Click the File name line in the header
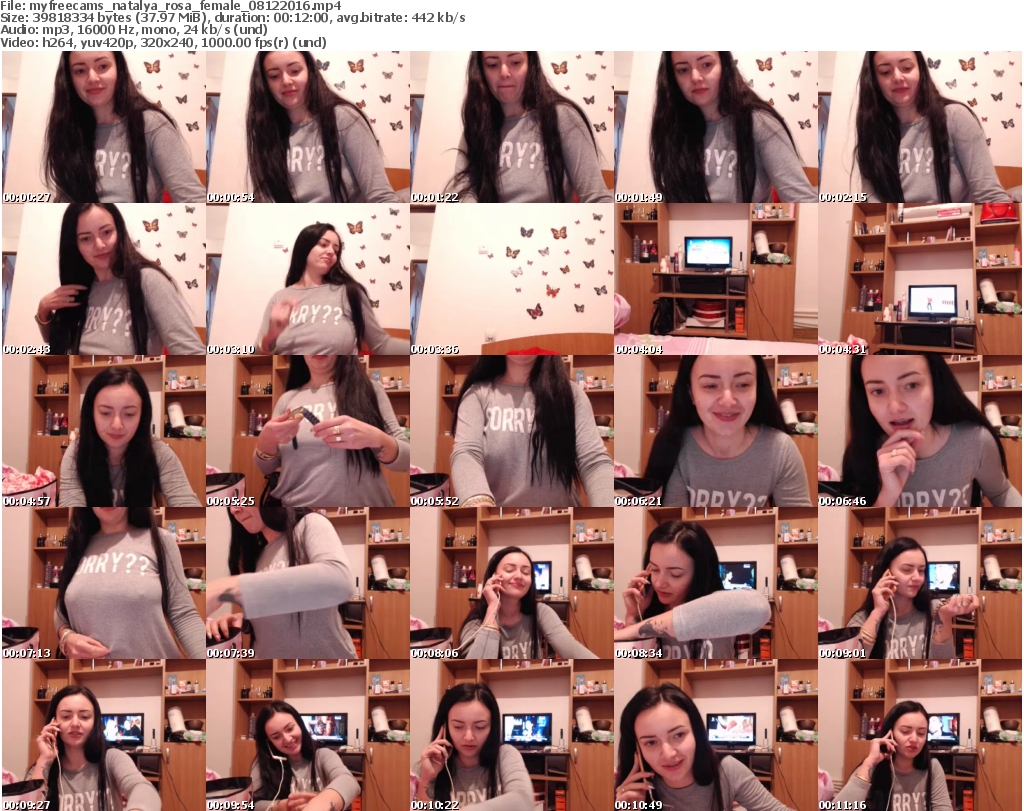Screen dimensions: 1024x811 point(170,6)
